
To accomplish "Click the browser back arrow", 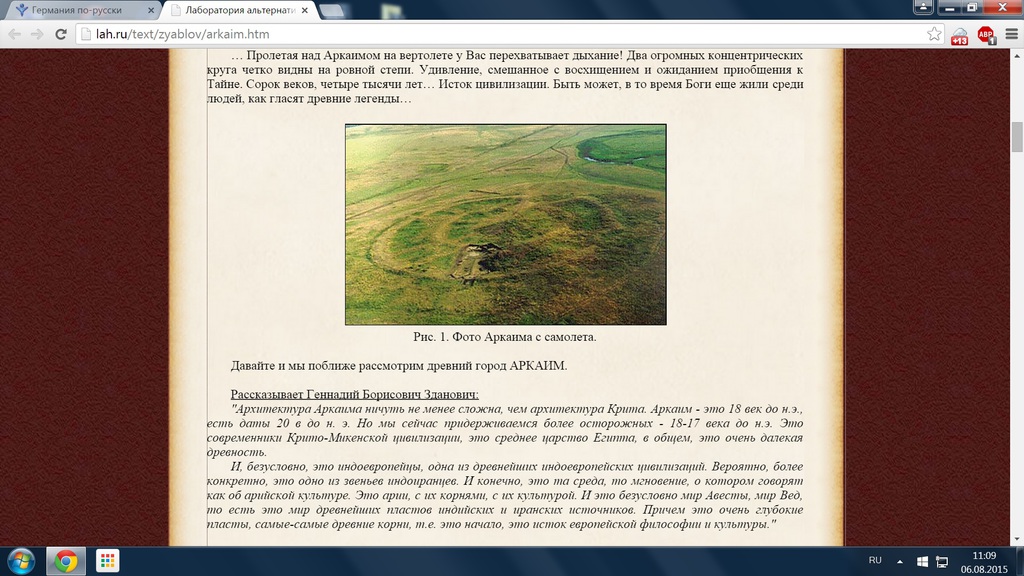I will 14,34.
